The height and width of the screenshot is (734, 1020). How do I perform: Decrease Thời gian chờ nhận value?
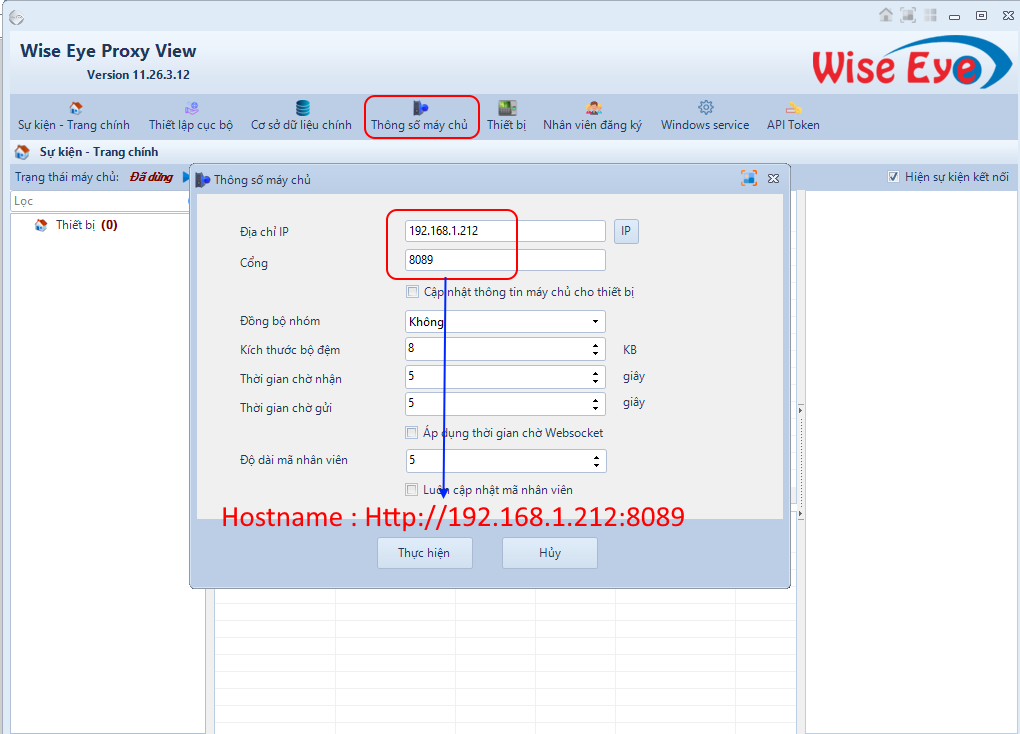click(597, 381)
